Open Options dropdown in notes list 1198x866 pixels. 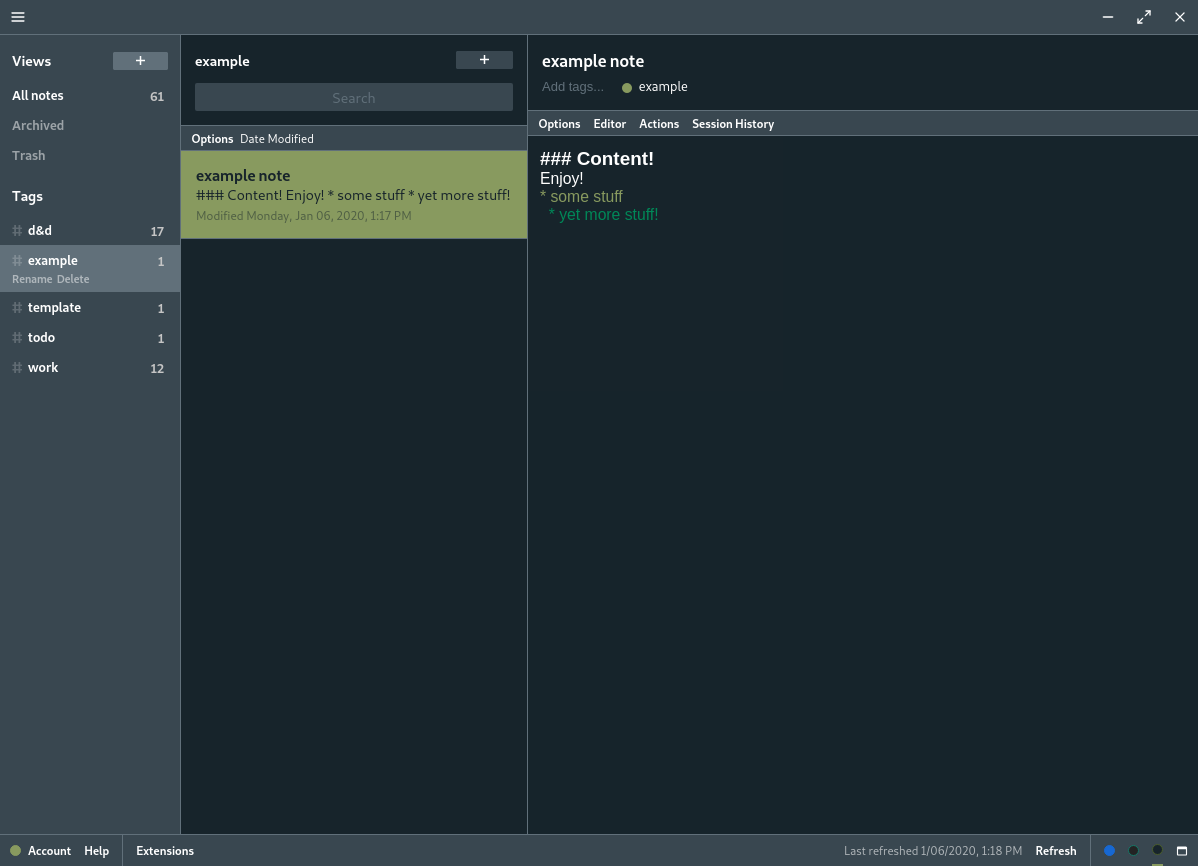tap(212, 139)
